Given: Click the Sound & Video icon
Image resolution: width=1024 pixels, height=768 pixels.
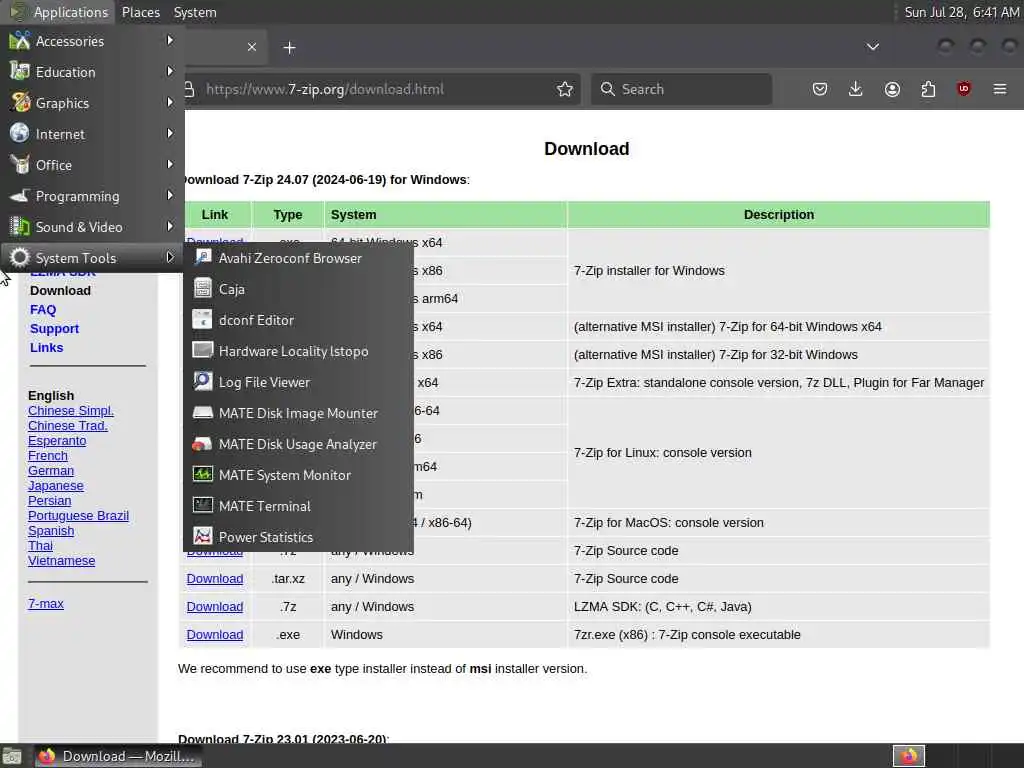Looking at the screenshot, I should 20,227.
